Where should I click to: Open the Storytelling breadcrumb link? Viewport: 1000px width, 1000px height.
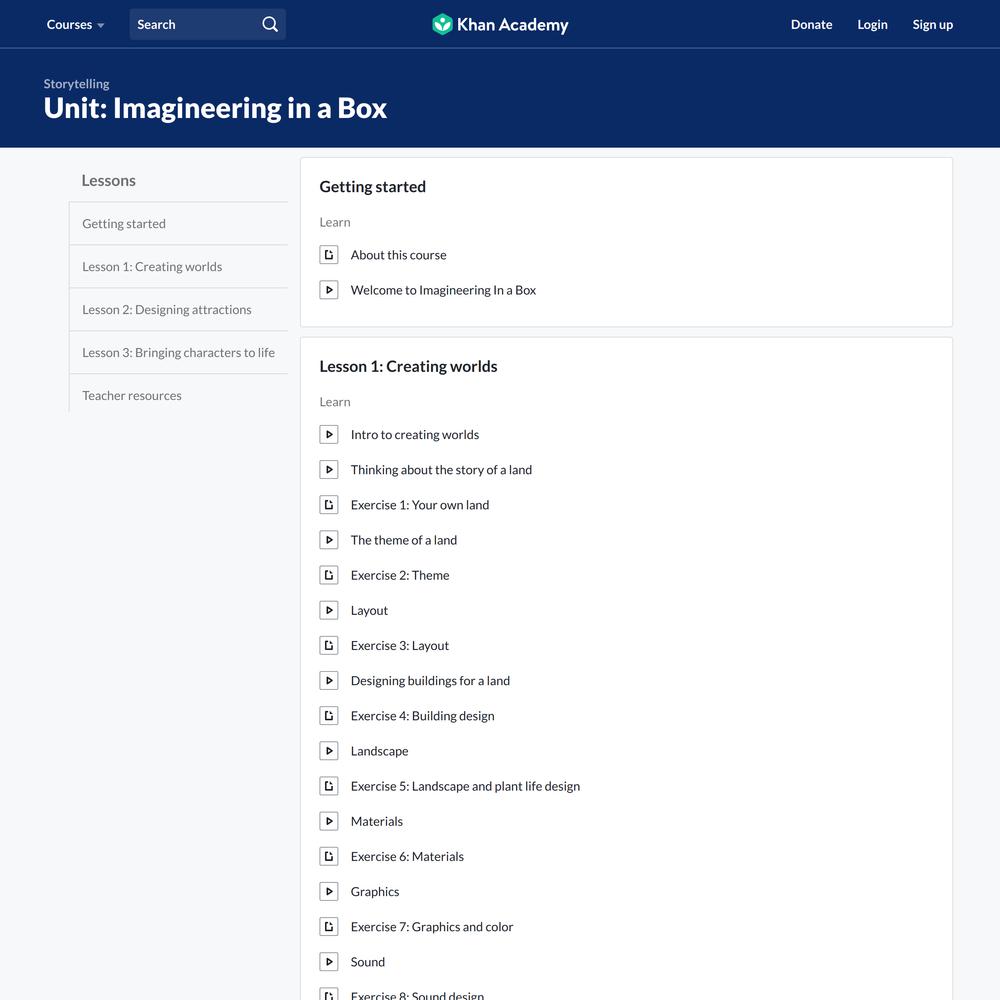tap(76, 84)
